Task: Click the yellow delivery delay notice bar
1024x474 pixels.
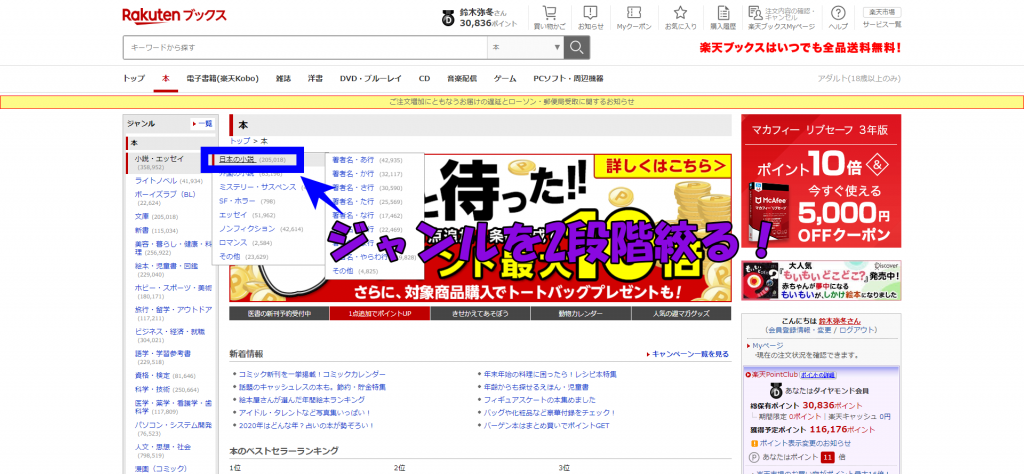Action: [x=511, y=102]
